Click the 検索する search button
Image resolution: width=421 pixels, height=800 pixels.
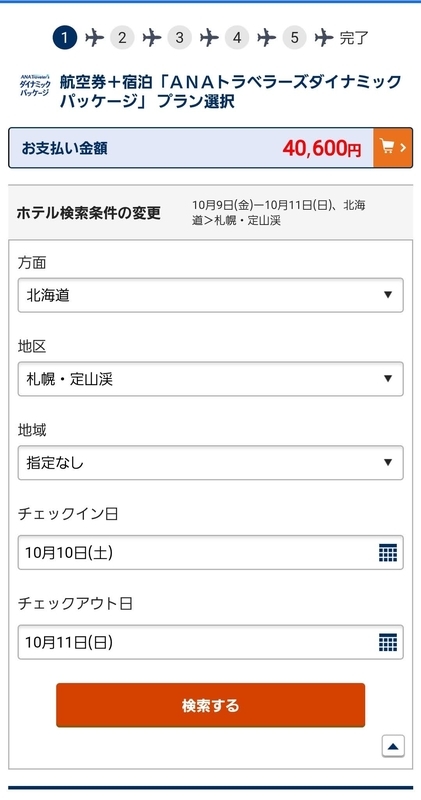(x=210, y=705)
